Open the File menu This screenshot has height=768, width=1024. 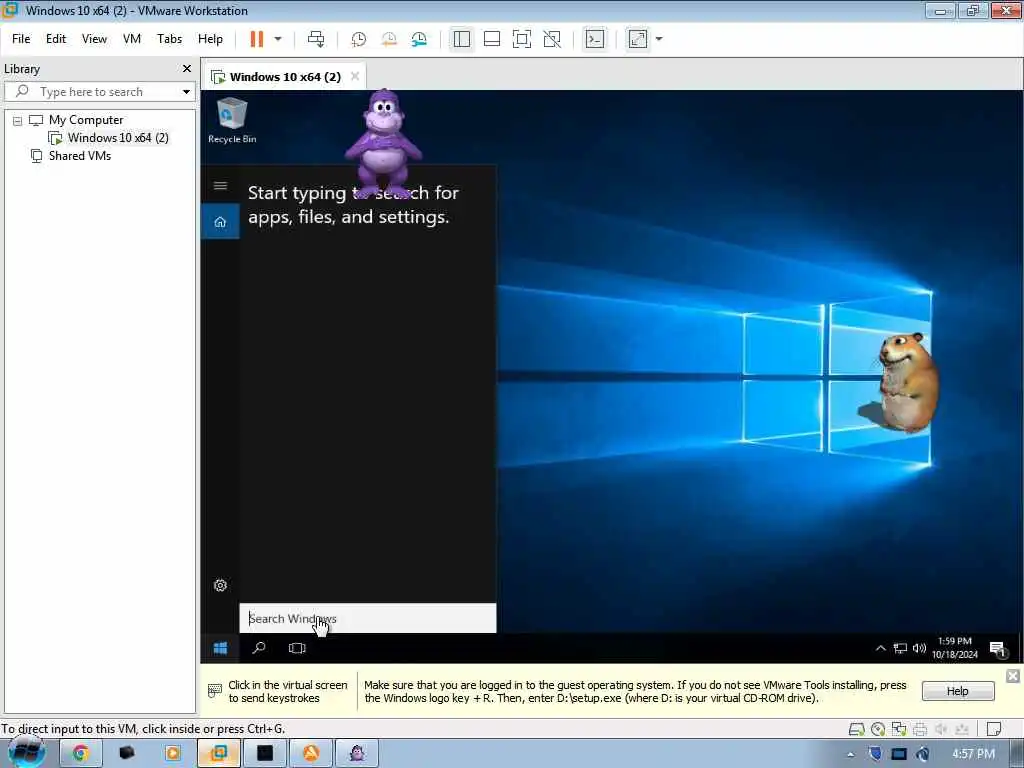click(21, 39)
